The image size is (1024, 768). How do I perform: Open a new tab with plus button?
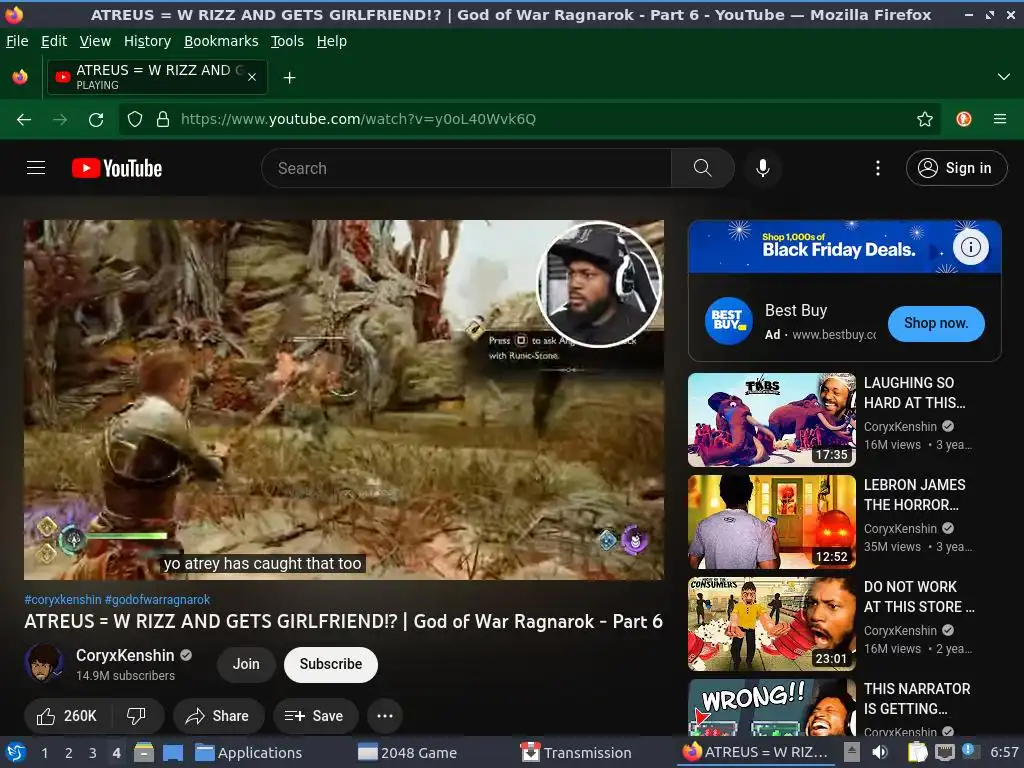(289, 78)
